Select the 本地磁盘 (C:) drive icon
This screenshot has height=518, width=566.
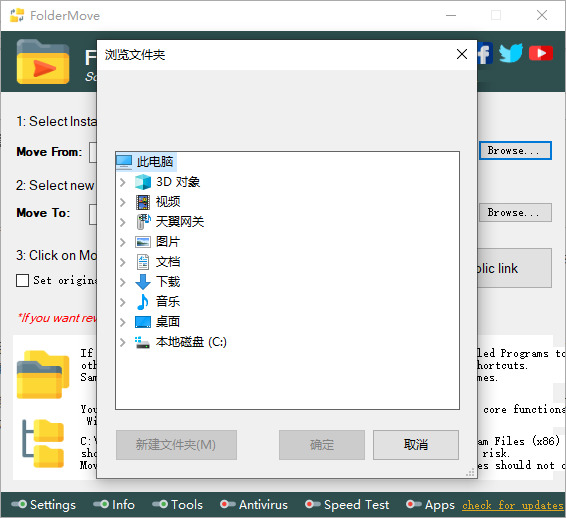click(x=142, y=342)
